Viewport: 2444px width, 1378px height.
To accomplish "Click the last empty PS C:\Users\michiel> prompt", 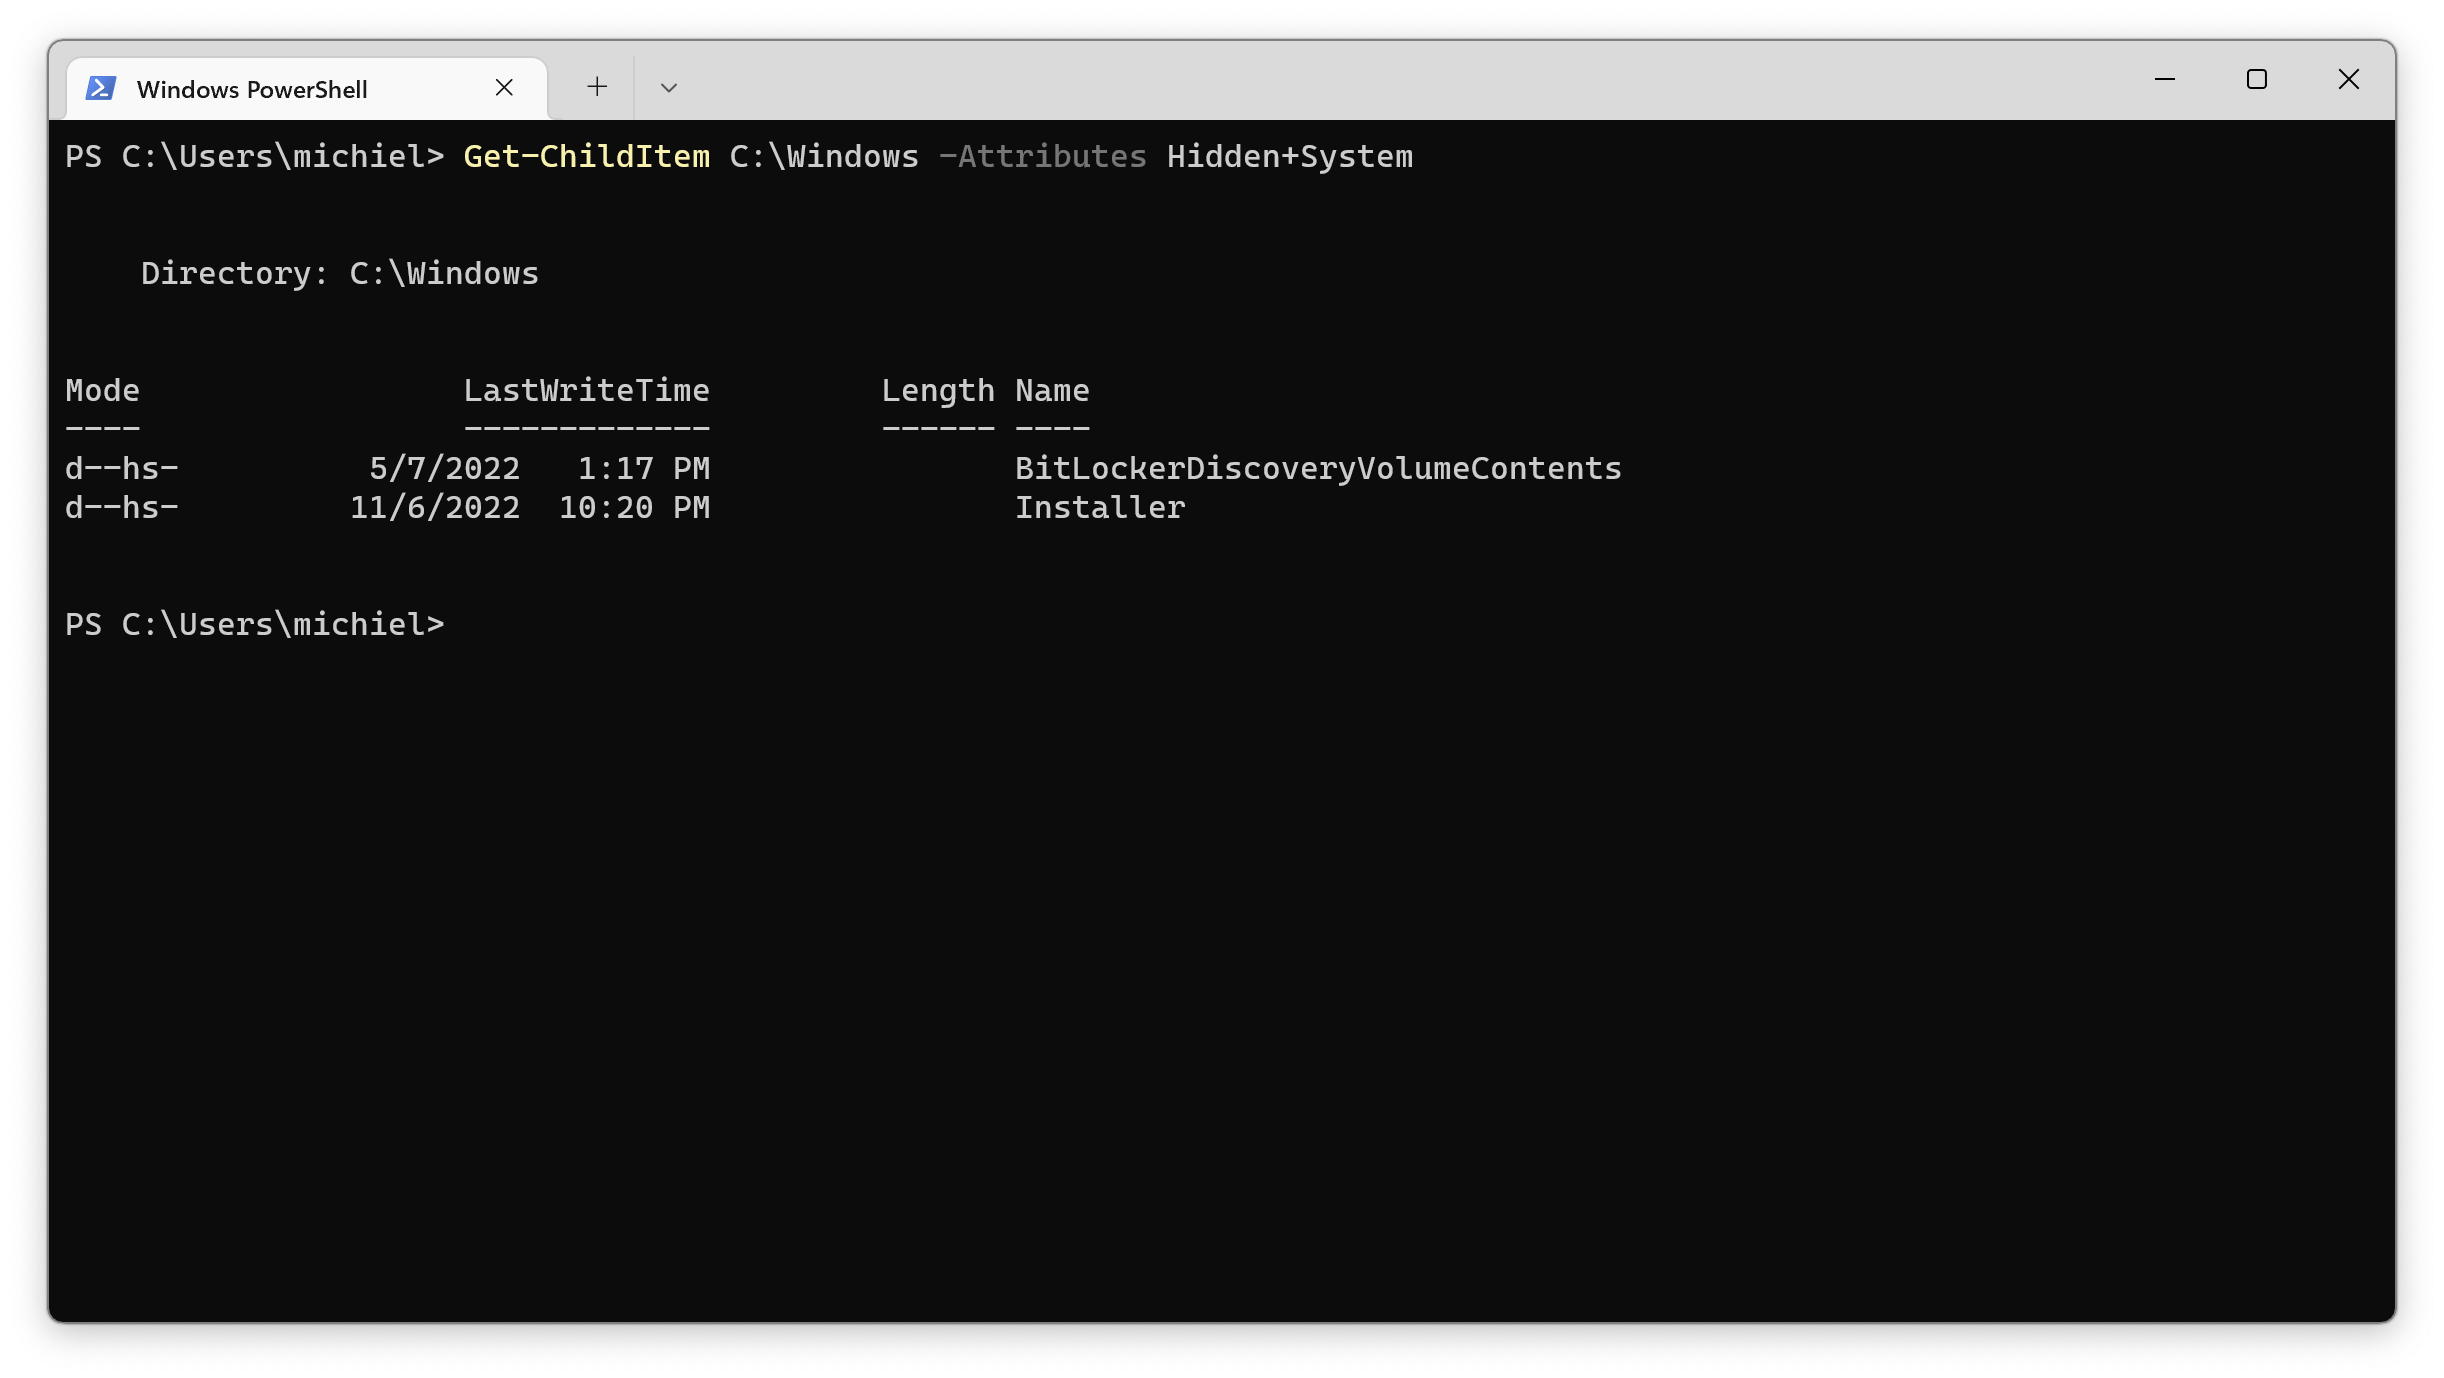I will [x=255, y=625].
